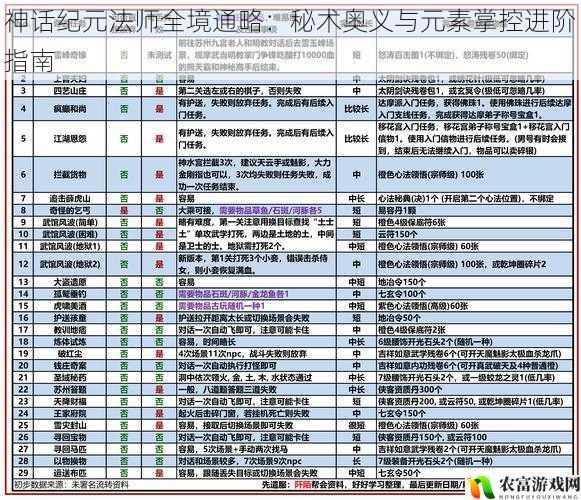Screen dimensions: 581x500
Task: Select the row number 12 cell
Action: tap(23, 264)
